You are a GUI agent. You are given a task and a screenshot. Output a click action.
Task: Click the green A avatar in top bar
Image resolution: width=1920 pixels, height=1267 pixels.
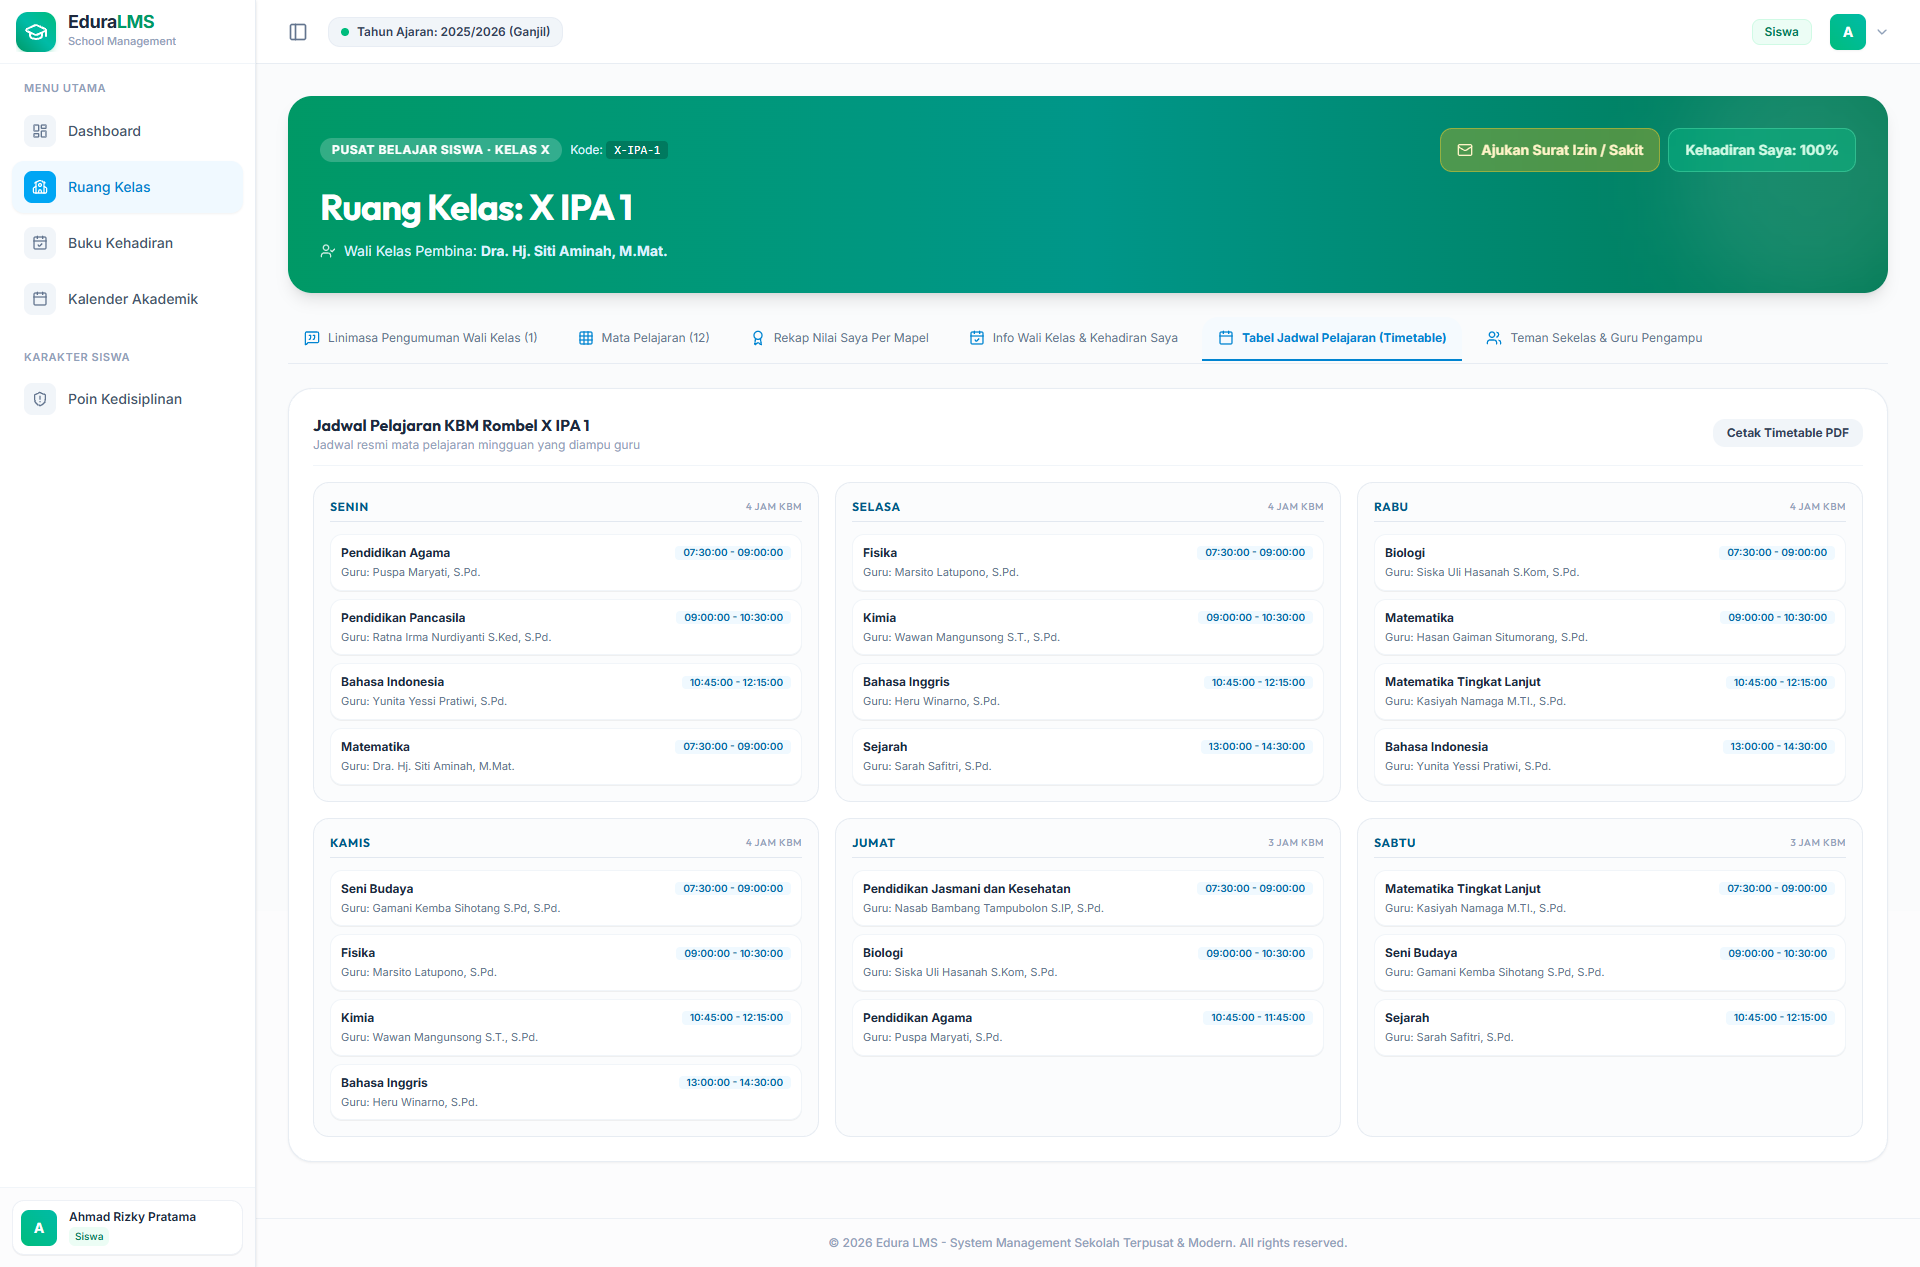pyautogui.click(x=1848, y=32)
